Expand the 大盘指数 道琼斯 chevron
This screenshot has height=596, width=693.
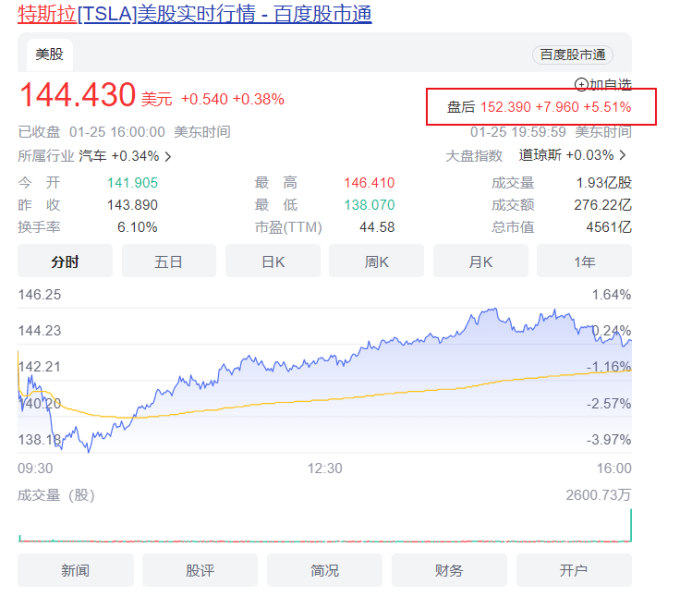tap(623, 155)
